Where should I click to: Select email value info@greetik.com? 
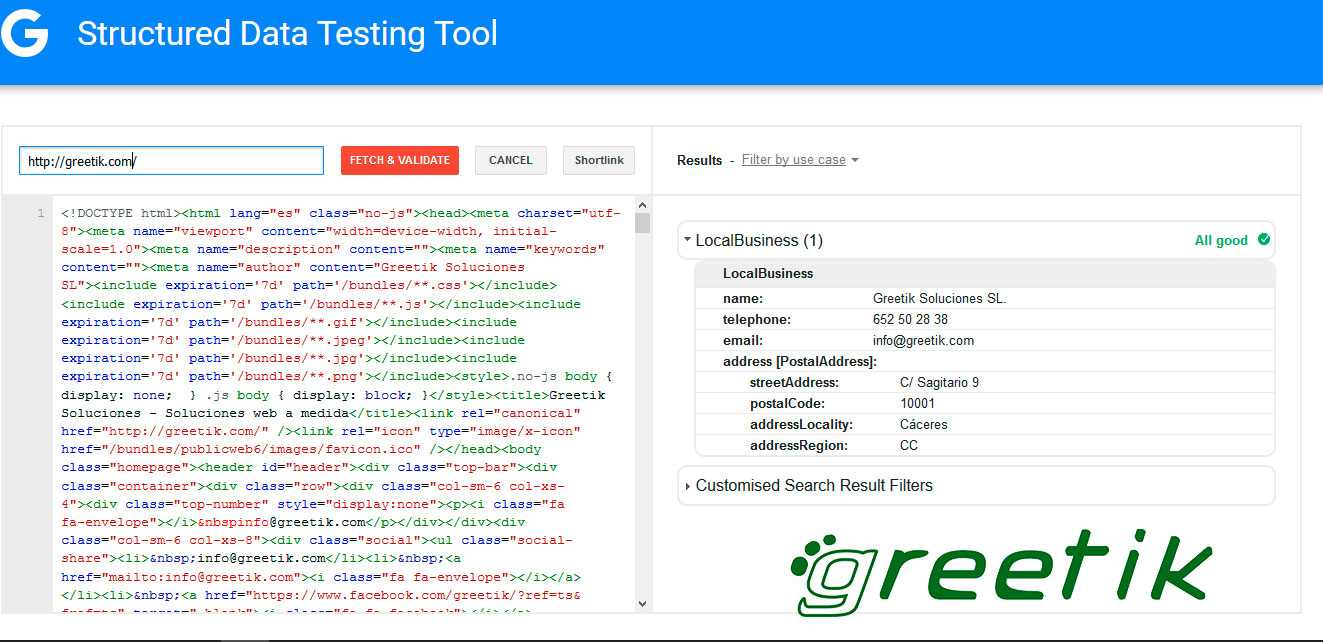[923, 341]
